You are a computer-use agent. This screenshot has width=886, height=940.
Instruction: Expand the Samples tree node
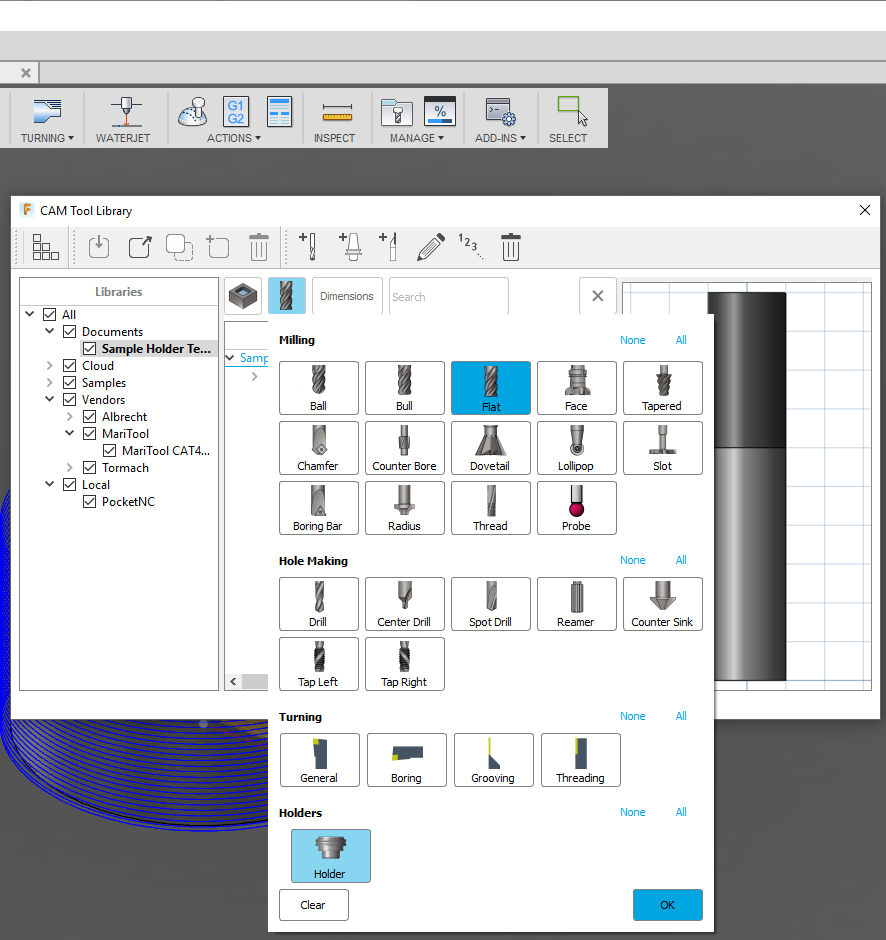pyautogui.click(x=50, y=382)
